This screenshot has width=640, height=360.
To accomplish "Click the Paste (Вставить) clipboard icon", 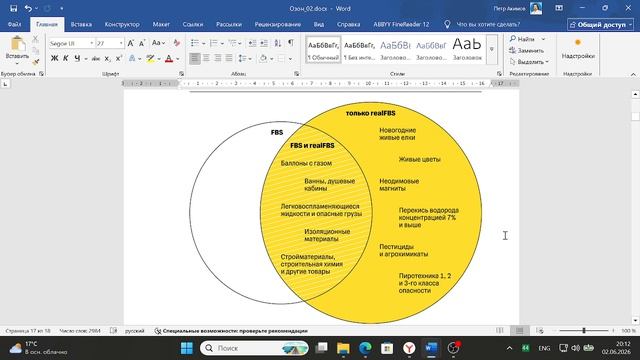I will (x=17, y=44).
